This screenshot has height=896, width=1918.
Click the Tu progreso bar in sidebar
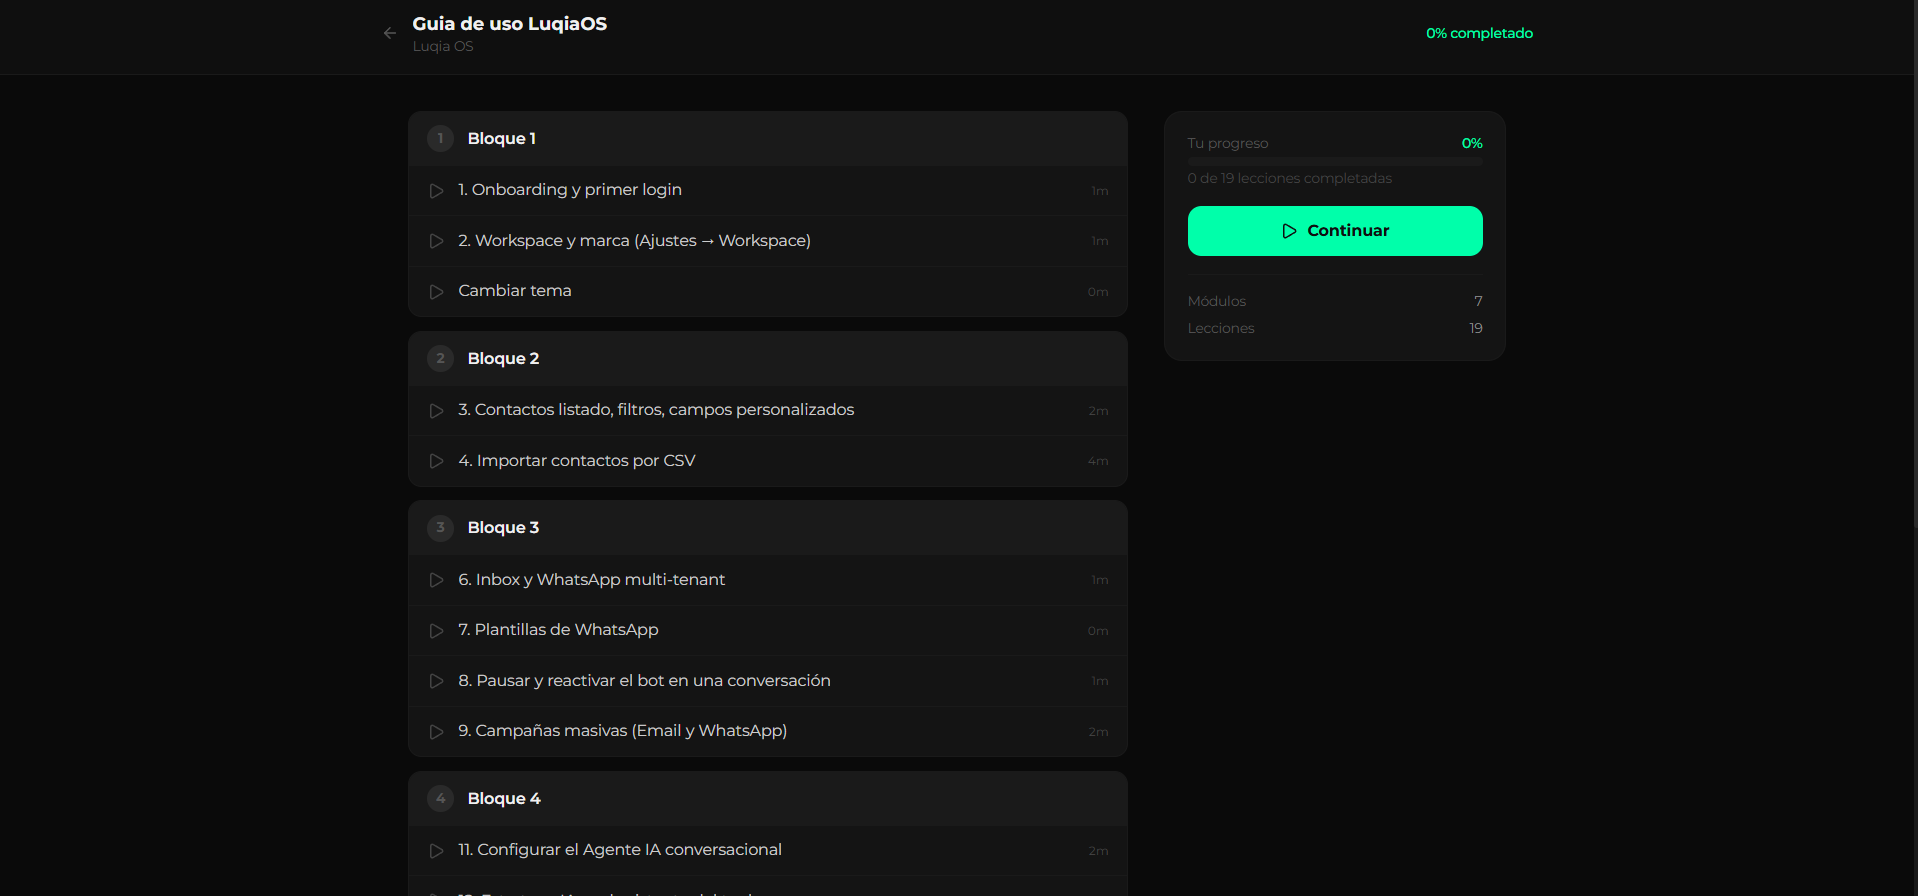[1335, 161]
